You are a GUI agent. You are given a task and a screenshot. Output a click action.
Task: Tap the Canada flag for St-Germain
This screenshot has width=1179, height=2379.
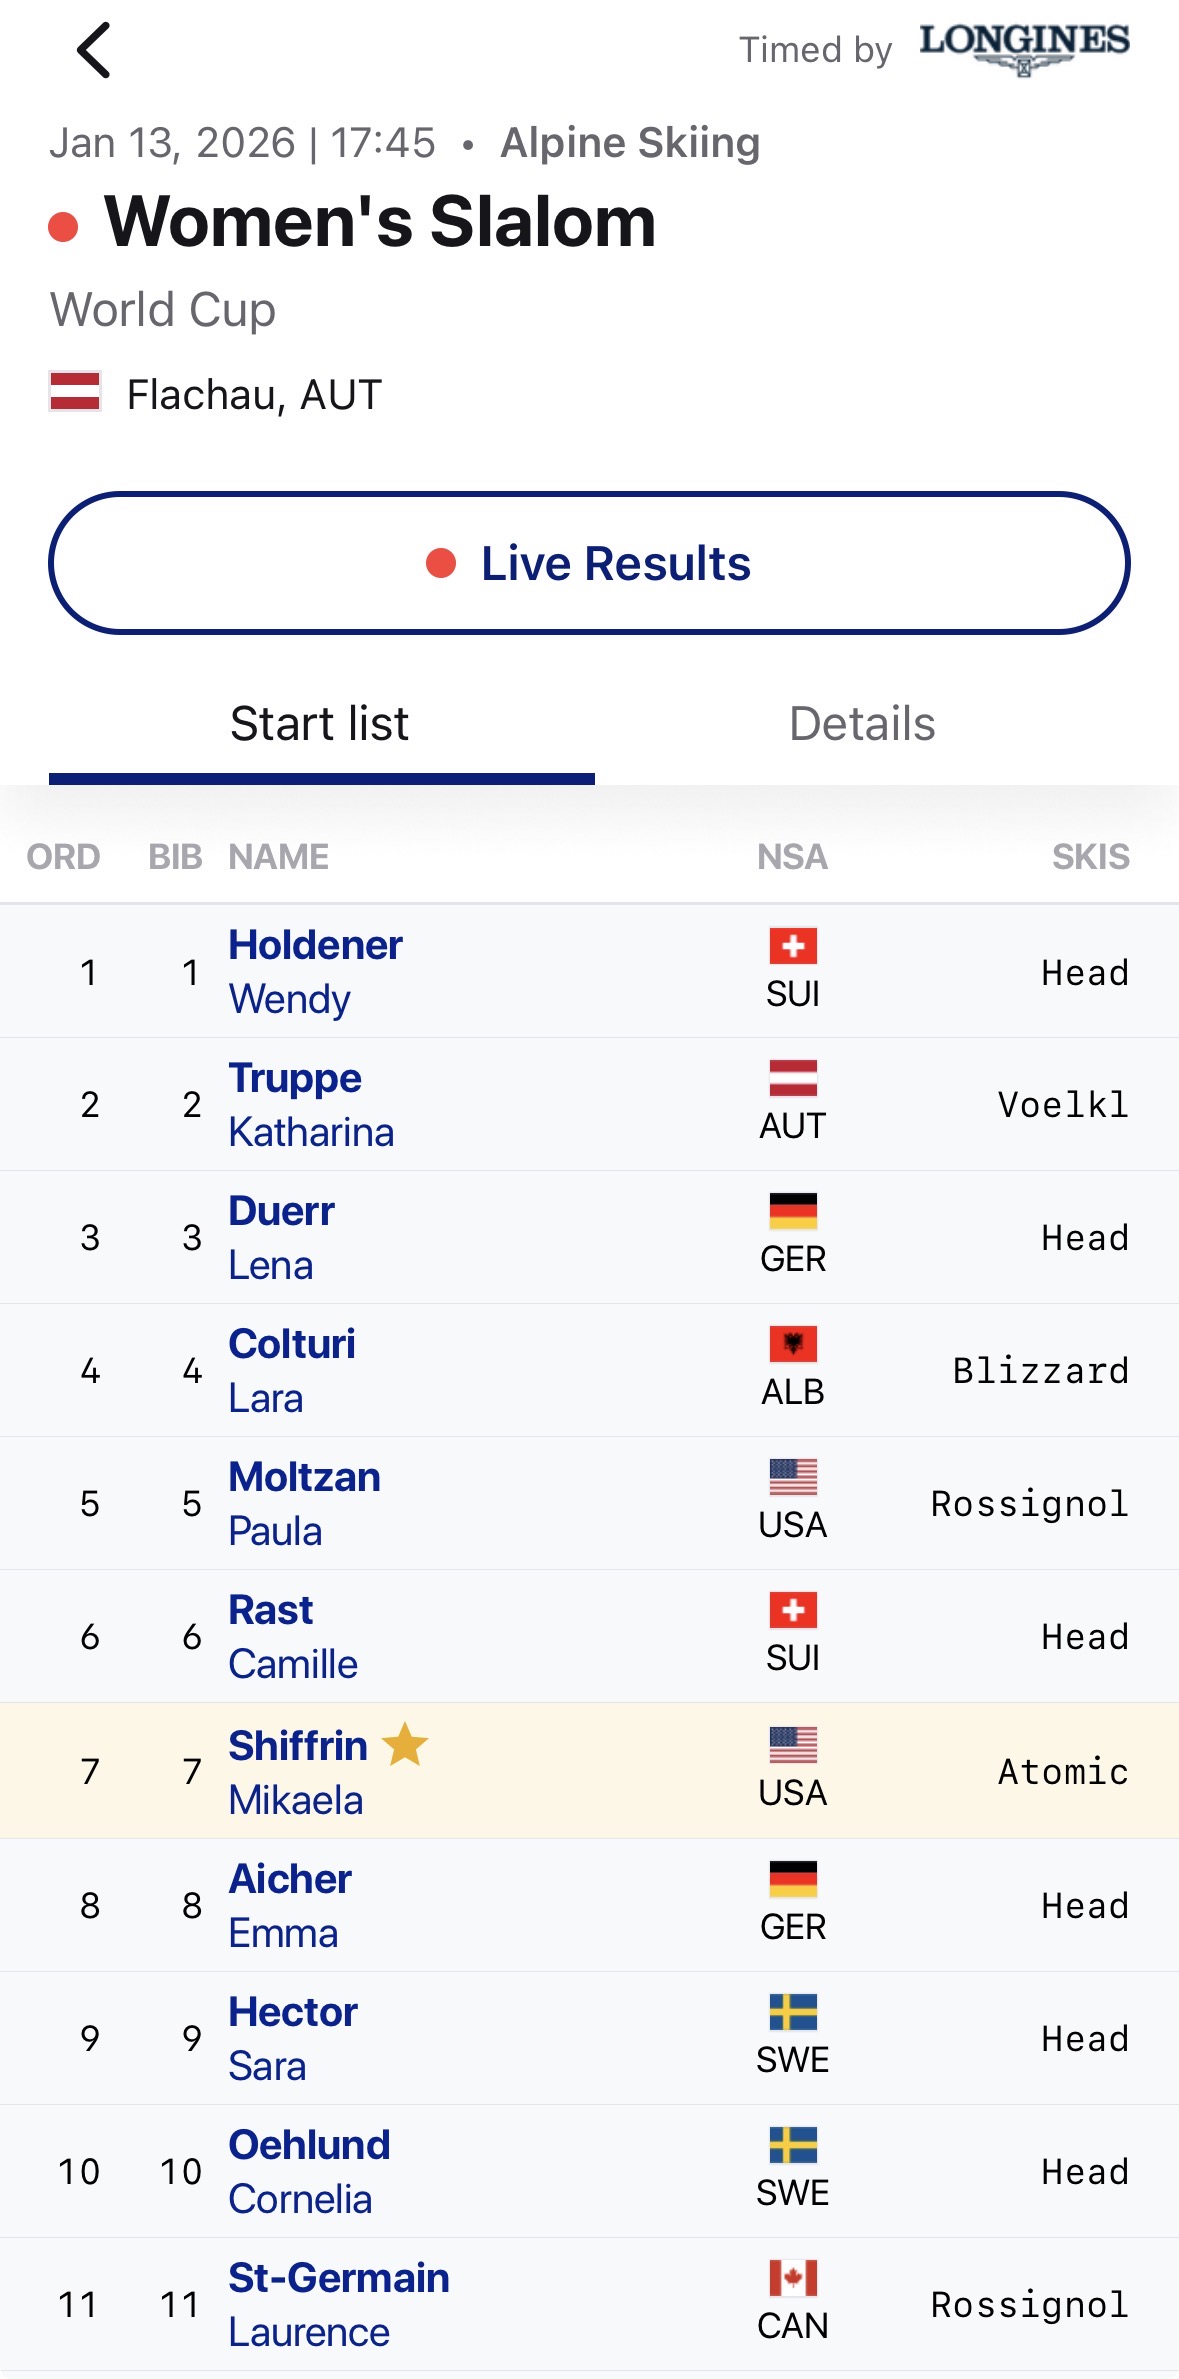[793, 2278]
